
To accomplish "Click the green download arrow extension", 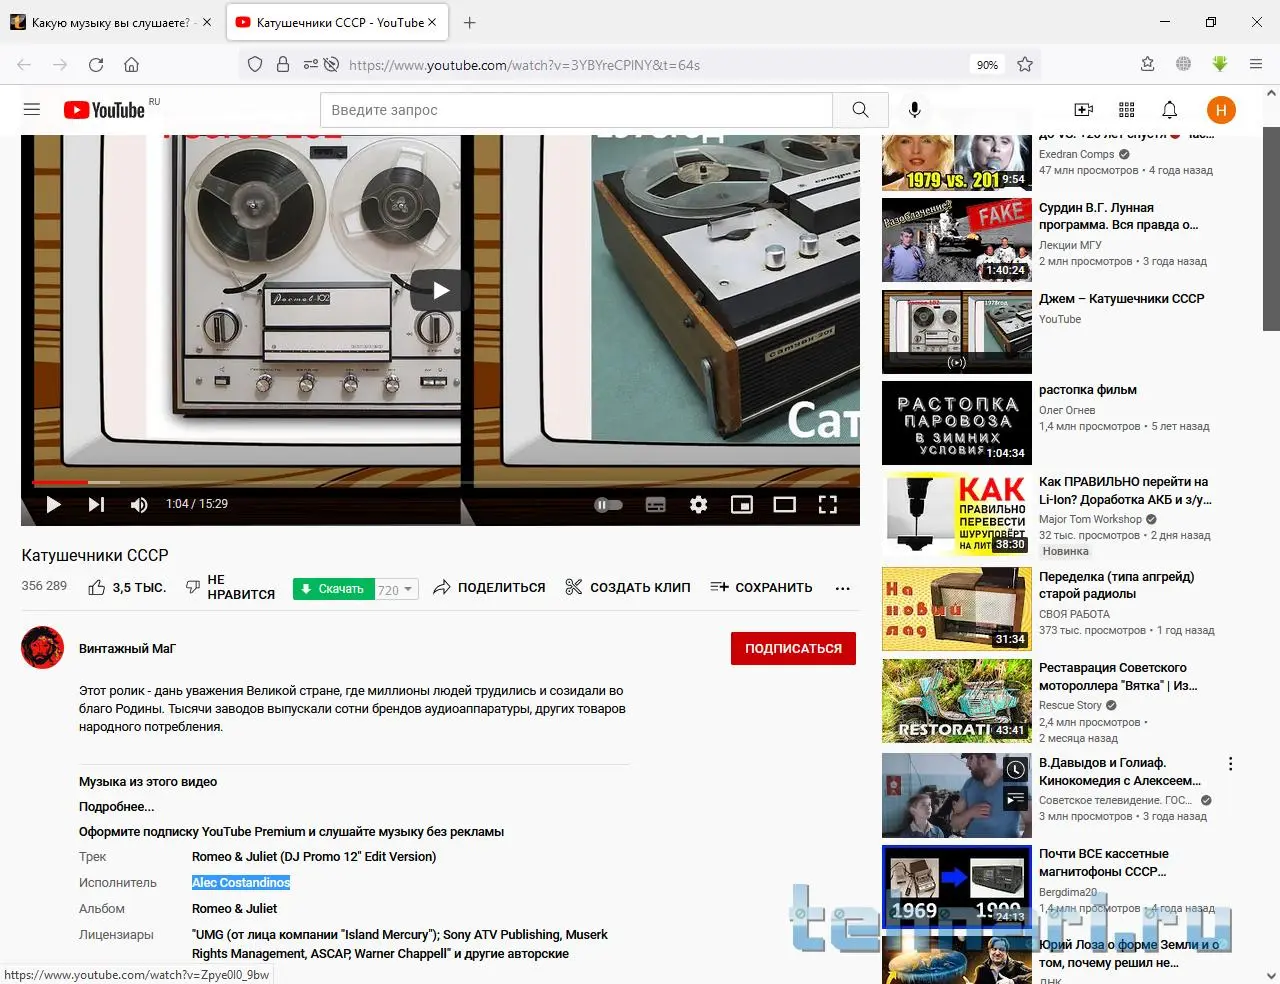I will (1219, 64).
